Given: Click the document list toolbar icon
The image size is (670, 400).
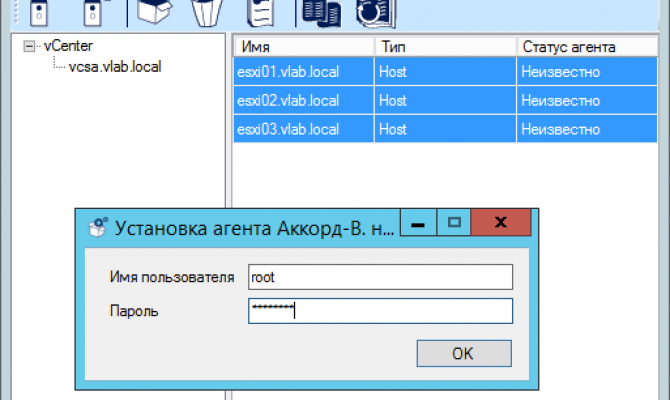Looking at the screenshot, I should [x=261, y=13].
